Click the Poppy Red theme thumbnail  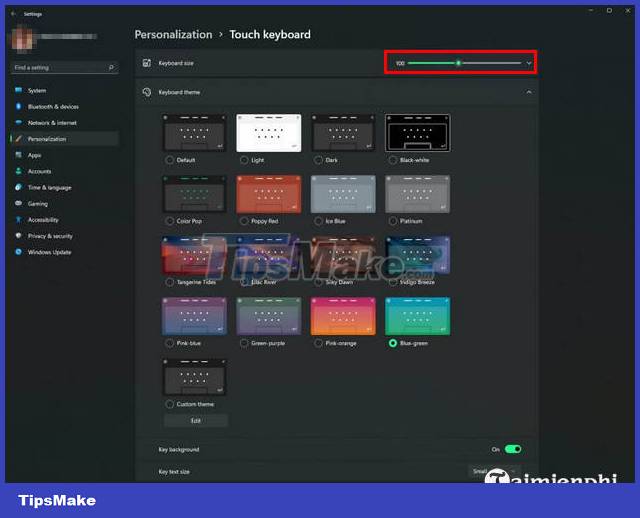coord(269,194)
